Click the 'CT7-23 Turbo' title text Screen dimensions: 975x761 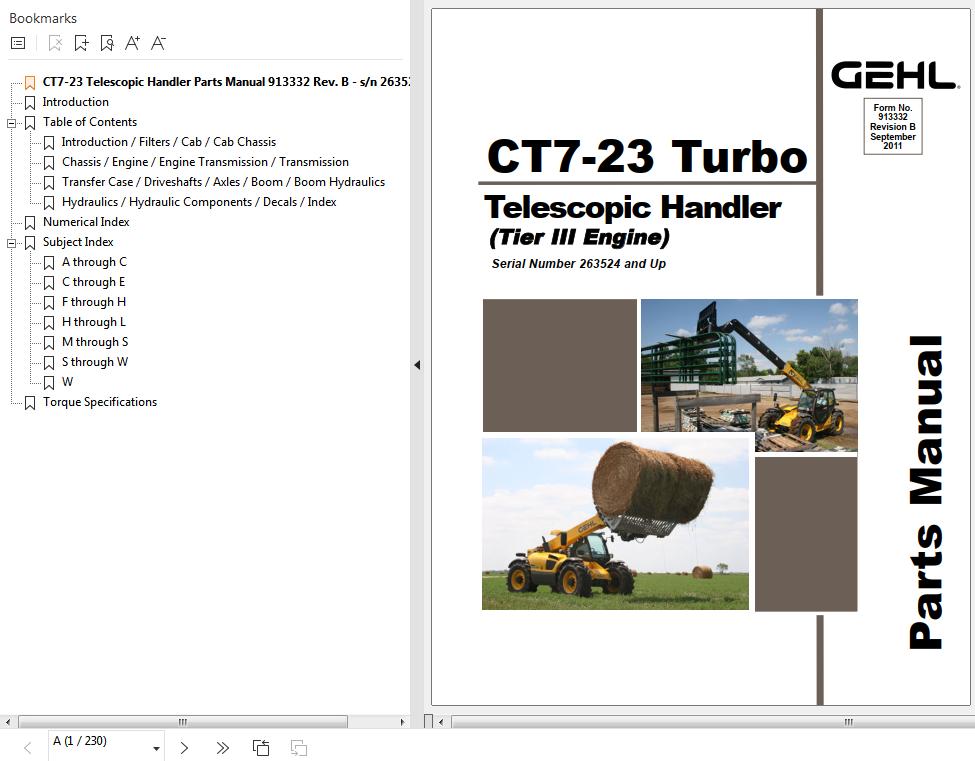(x=647, y=155)
